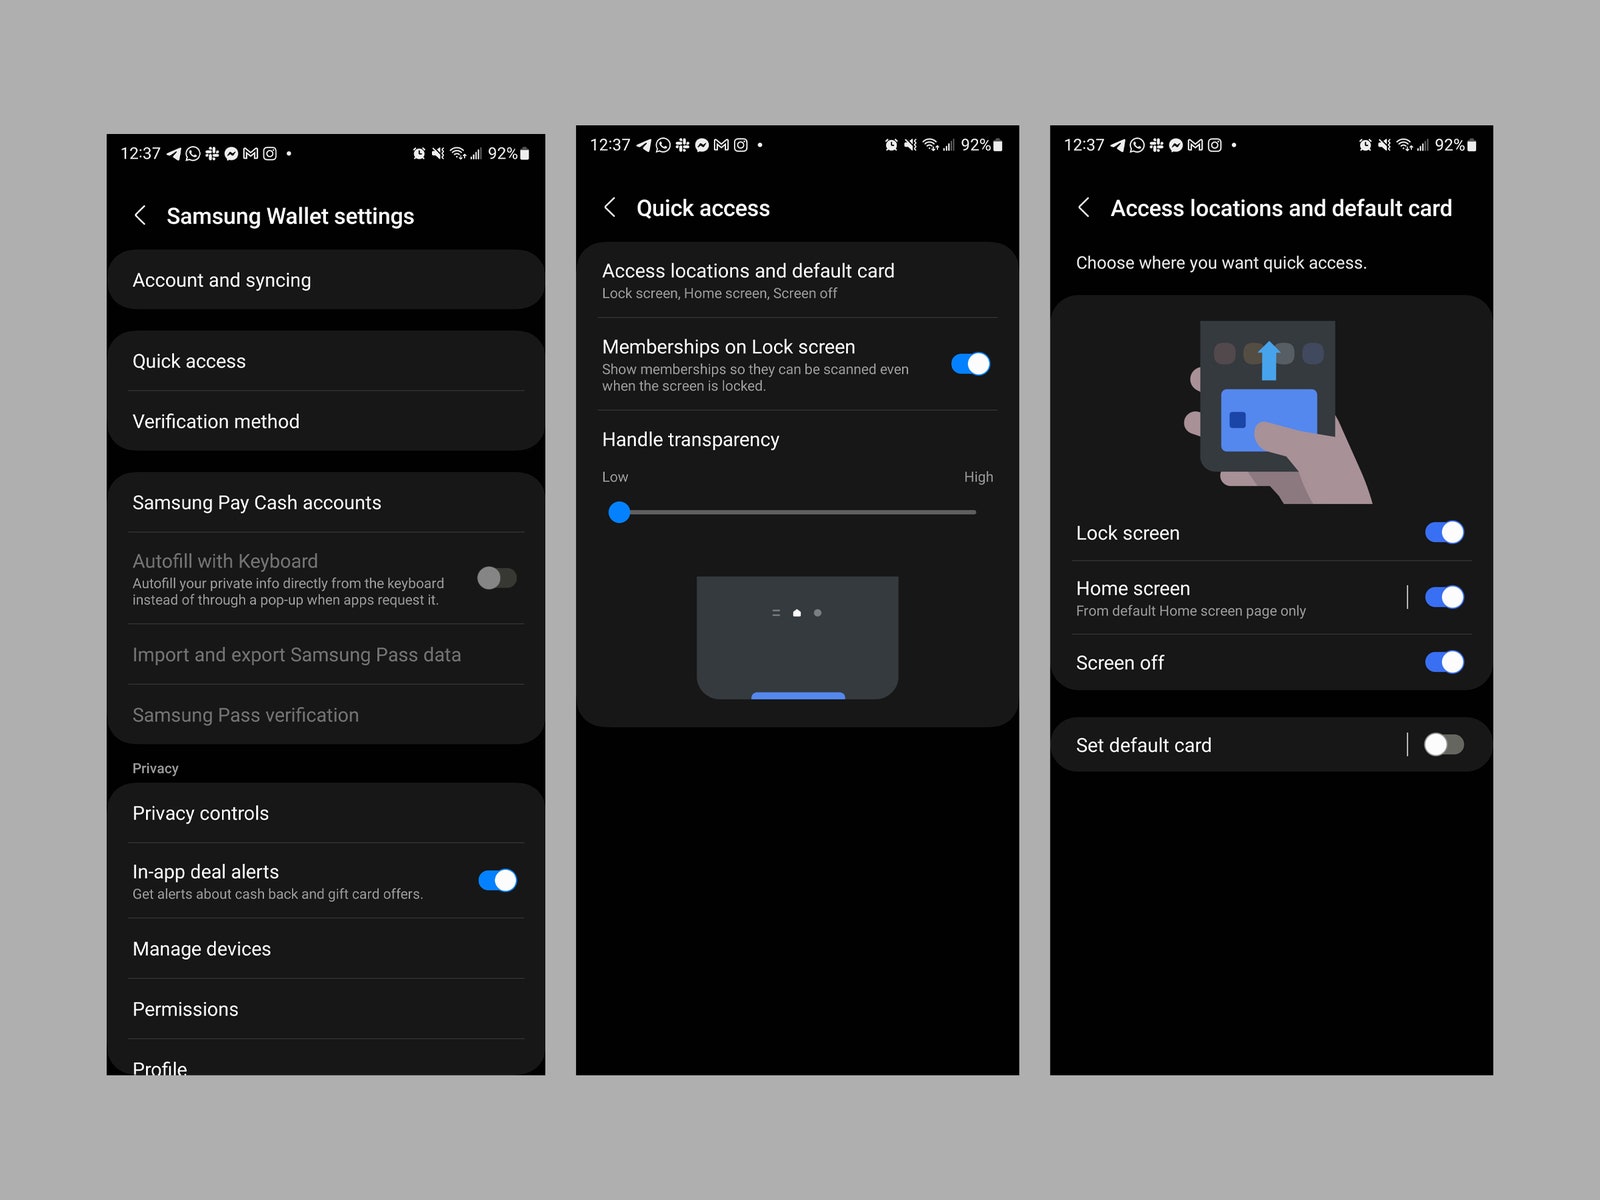Image resolution: width=1600 pixels, height=1200 pixels.
Task: Click Instagram icon in right phone's status bar
Action: pyautogui.click(x=1214, y=145)
